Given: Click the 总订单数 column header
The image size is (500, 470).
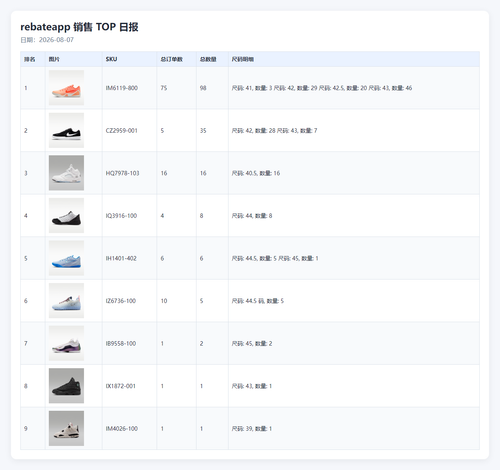Looking at the screenshot, I should [x=171, y=59].
